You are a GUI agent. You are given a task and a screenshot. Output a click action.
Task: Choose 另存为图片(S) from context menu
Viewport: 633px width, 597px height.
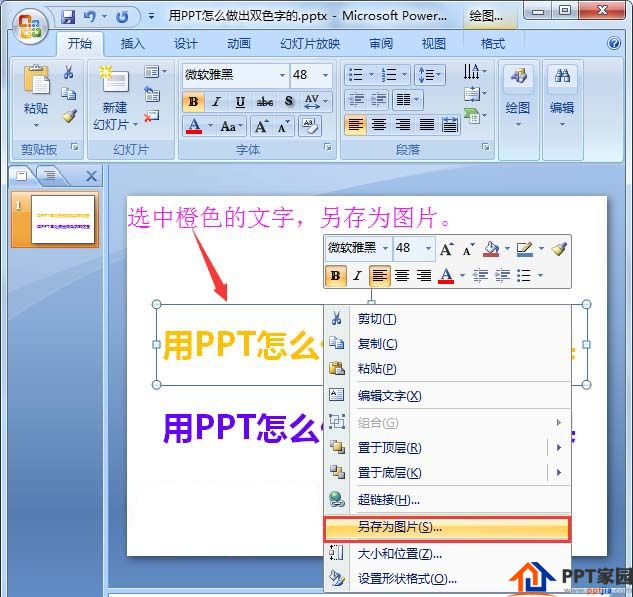[446, 528]
